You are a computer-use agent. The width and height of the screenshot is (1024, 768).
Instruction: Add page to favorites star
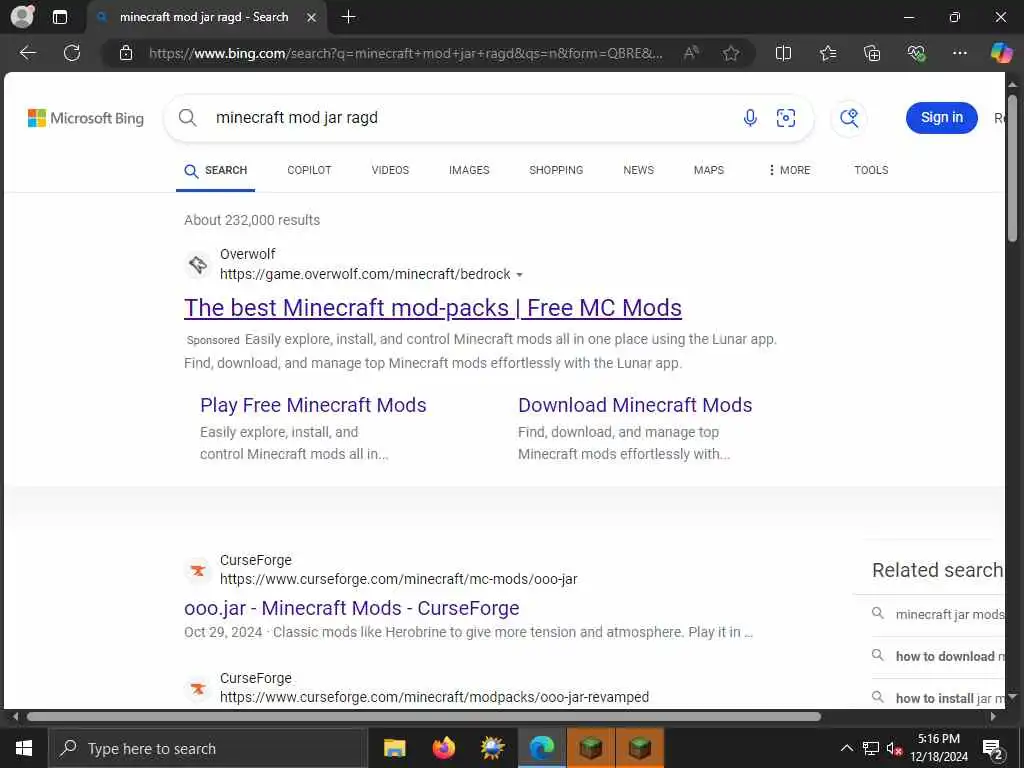[731, 53]
